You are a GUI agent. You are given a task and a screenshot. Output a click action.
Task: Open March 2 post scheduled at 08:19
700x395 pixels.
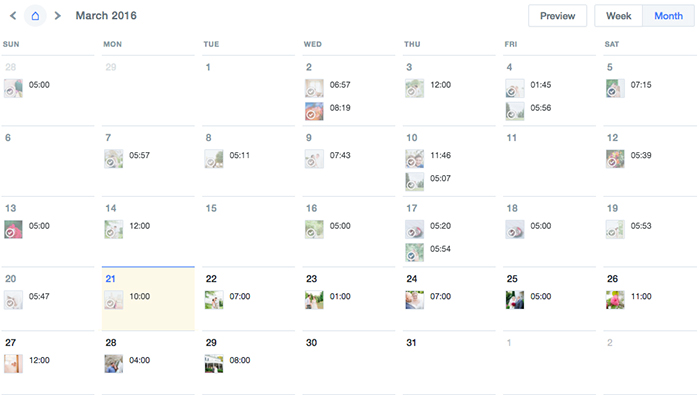[x=328, y=111]
